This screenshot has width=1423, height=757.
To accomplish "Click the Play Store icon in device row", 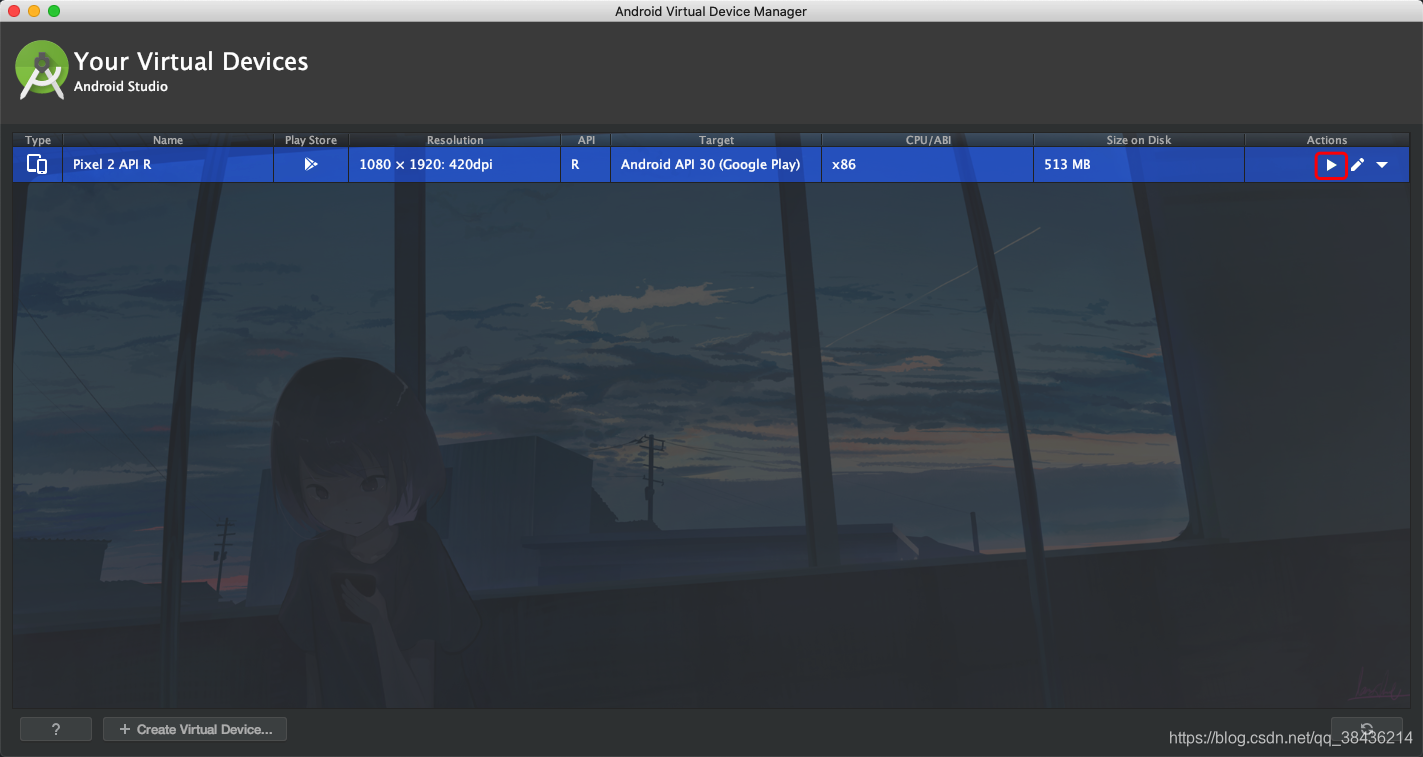I will click(x=311, y=164).
